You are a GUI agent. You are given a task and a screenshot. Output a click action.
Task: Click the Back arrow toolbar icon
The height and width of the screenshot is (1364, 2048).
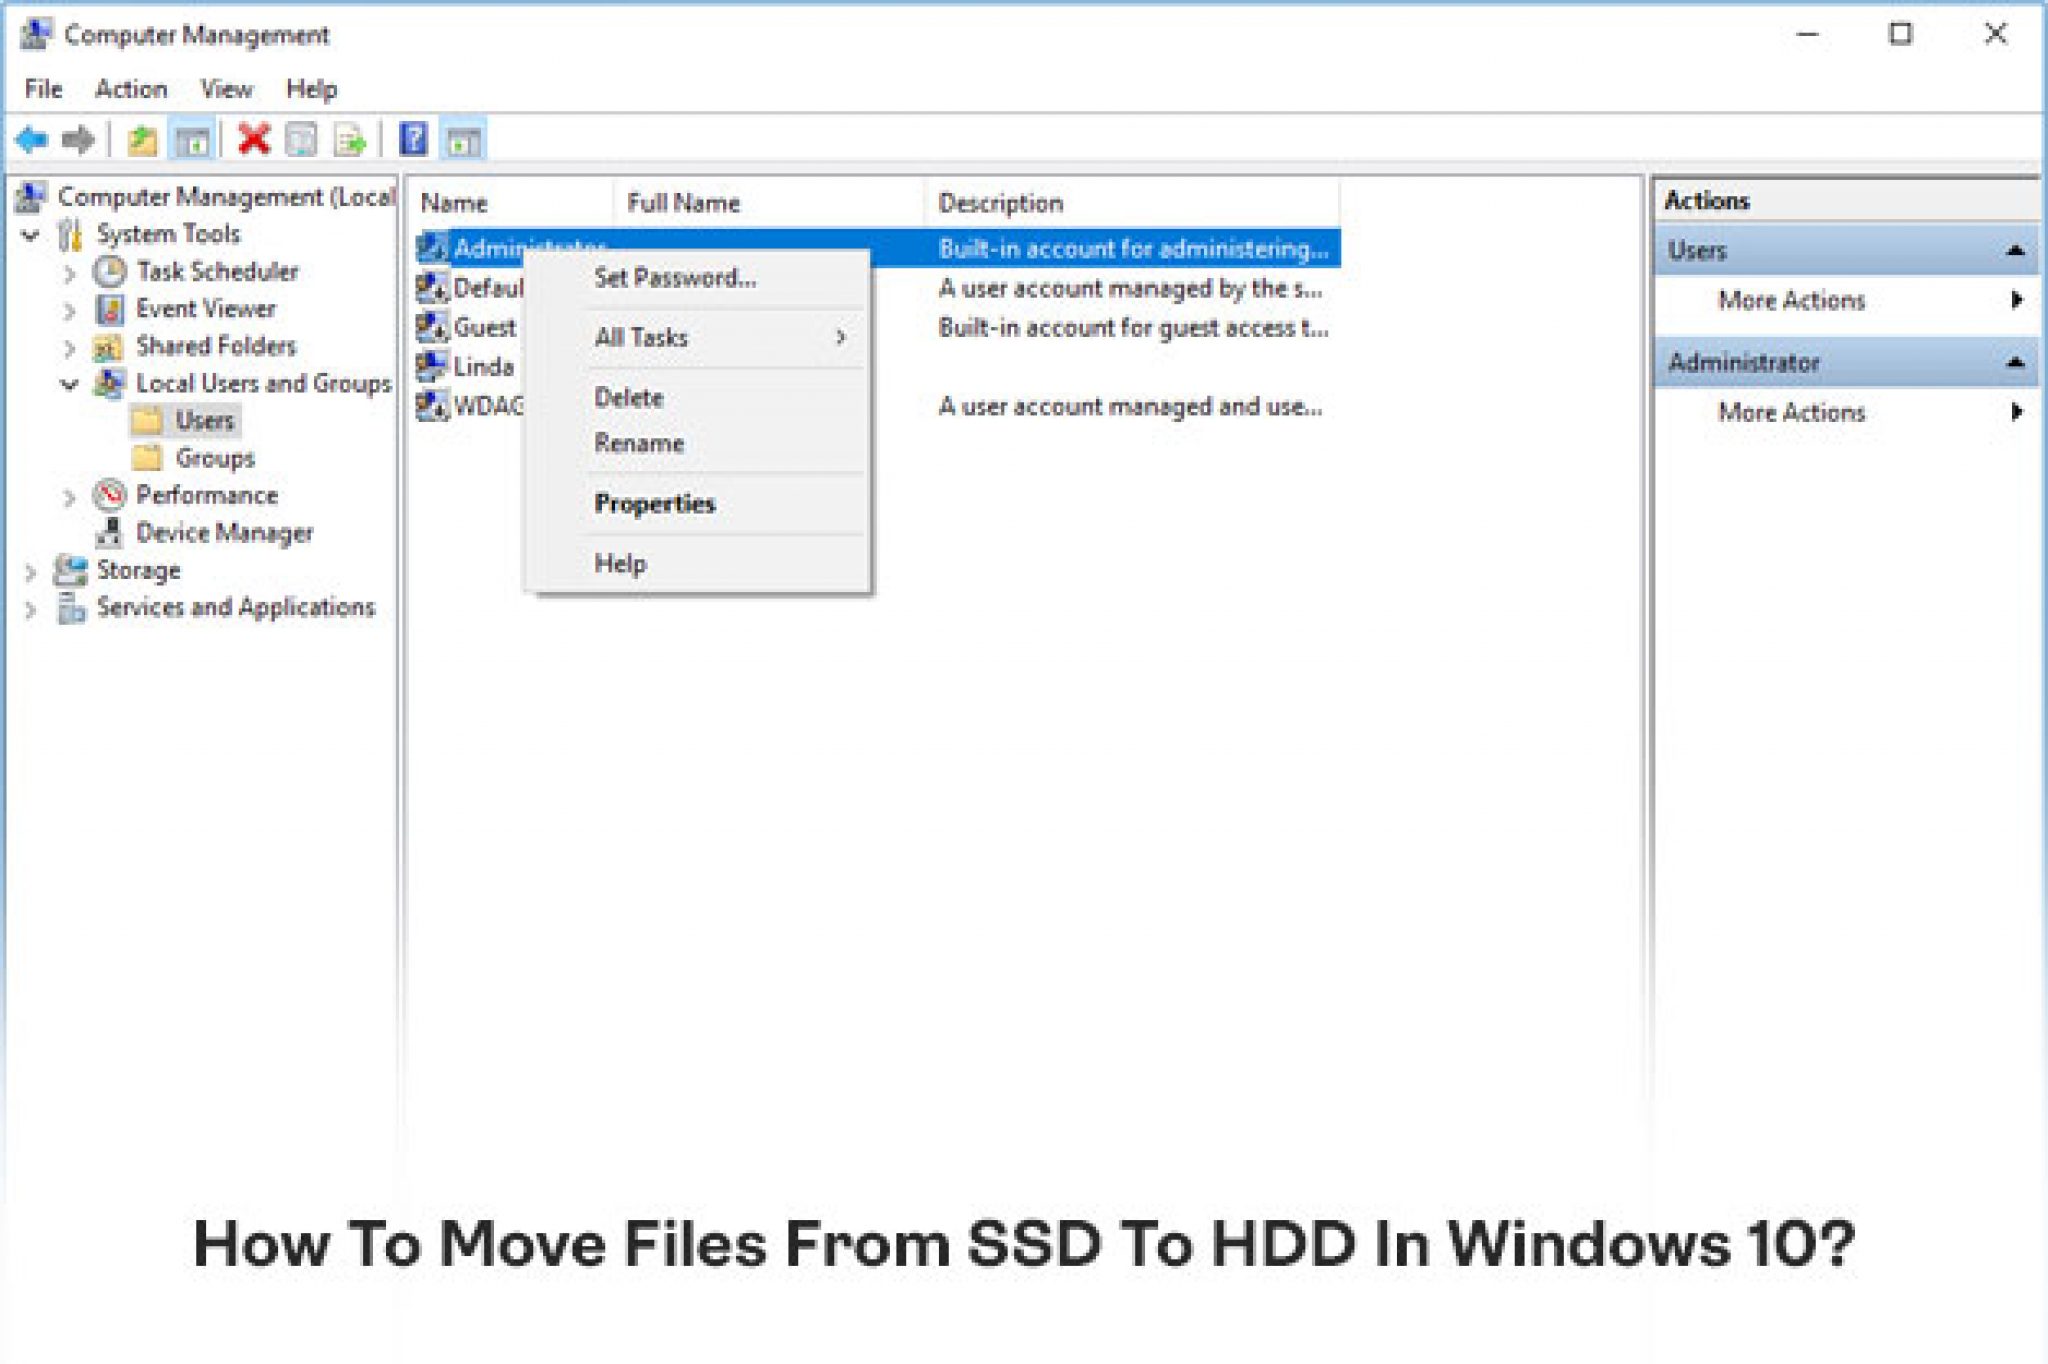click(33, 140)
